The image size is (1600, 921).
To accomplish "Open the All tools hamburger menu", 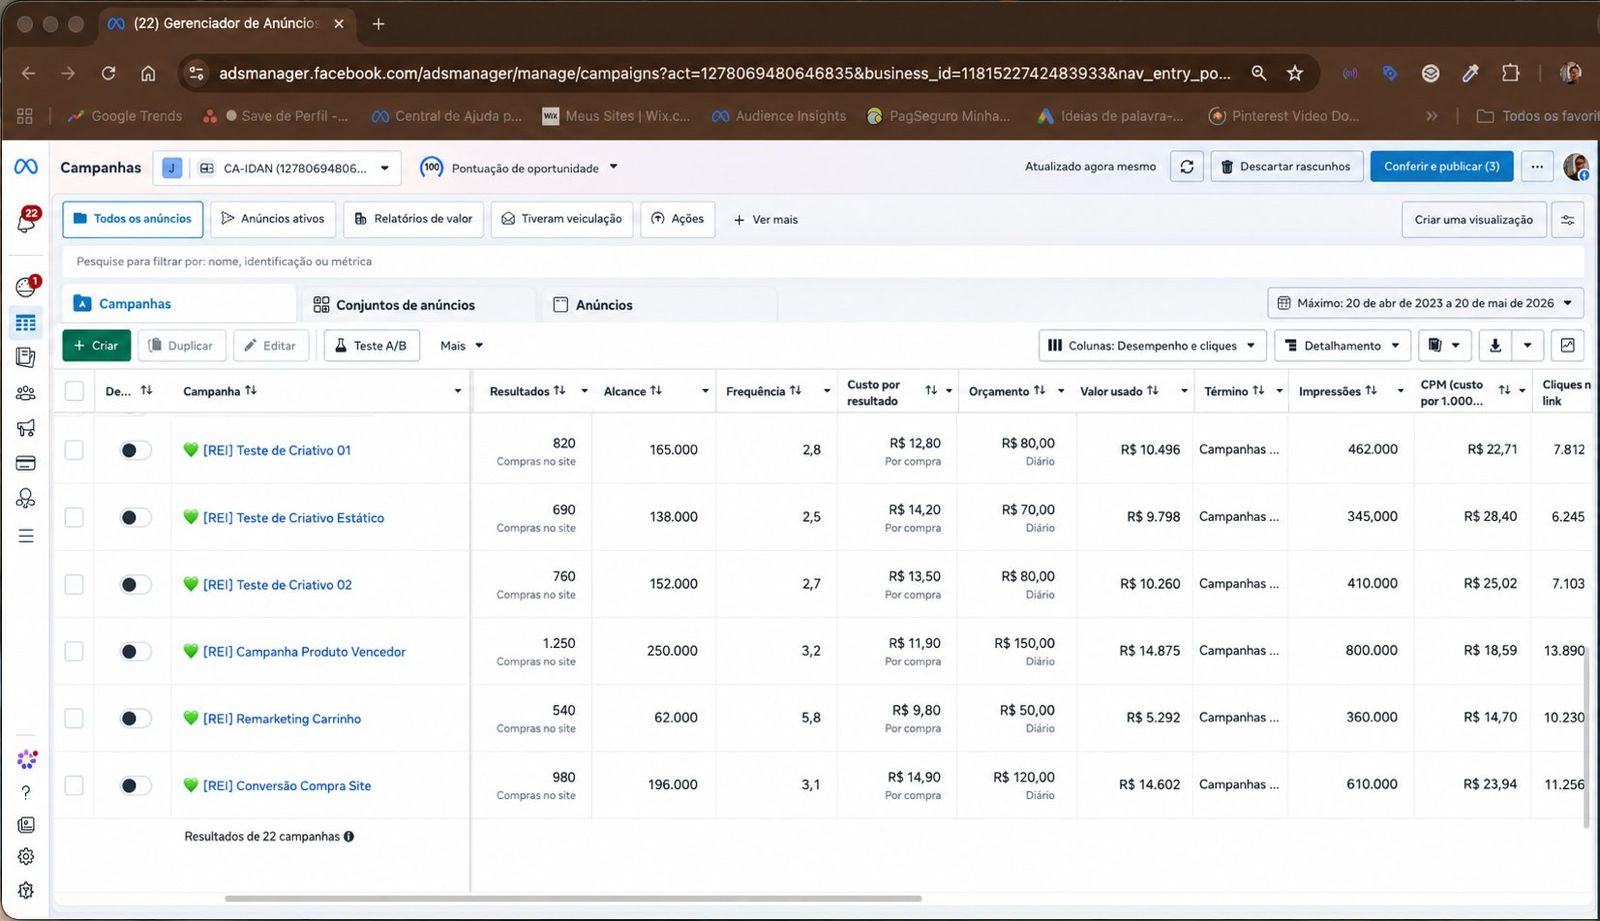I will click(x=26, y=536).
